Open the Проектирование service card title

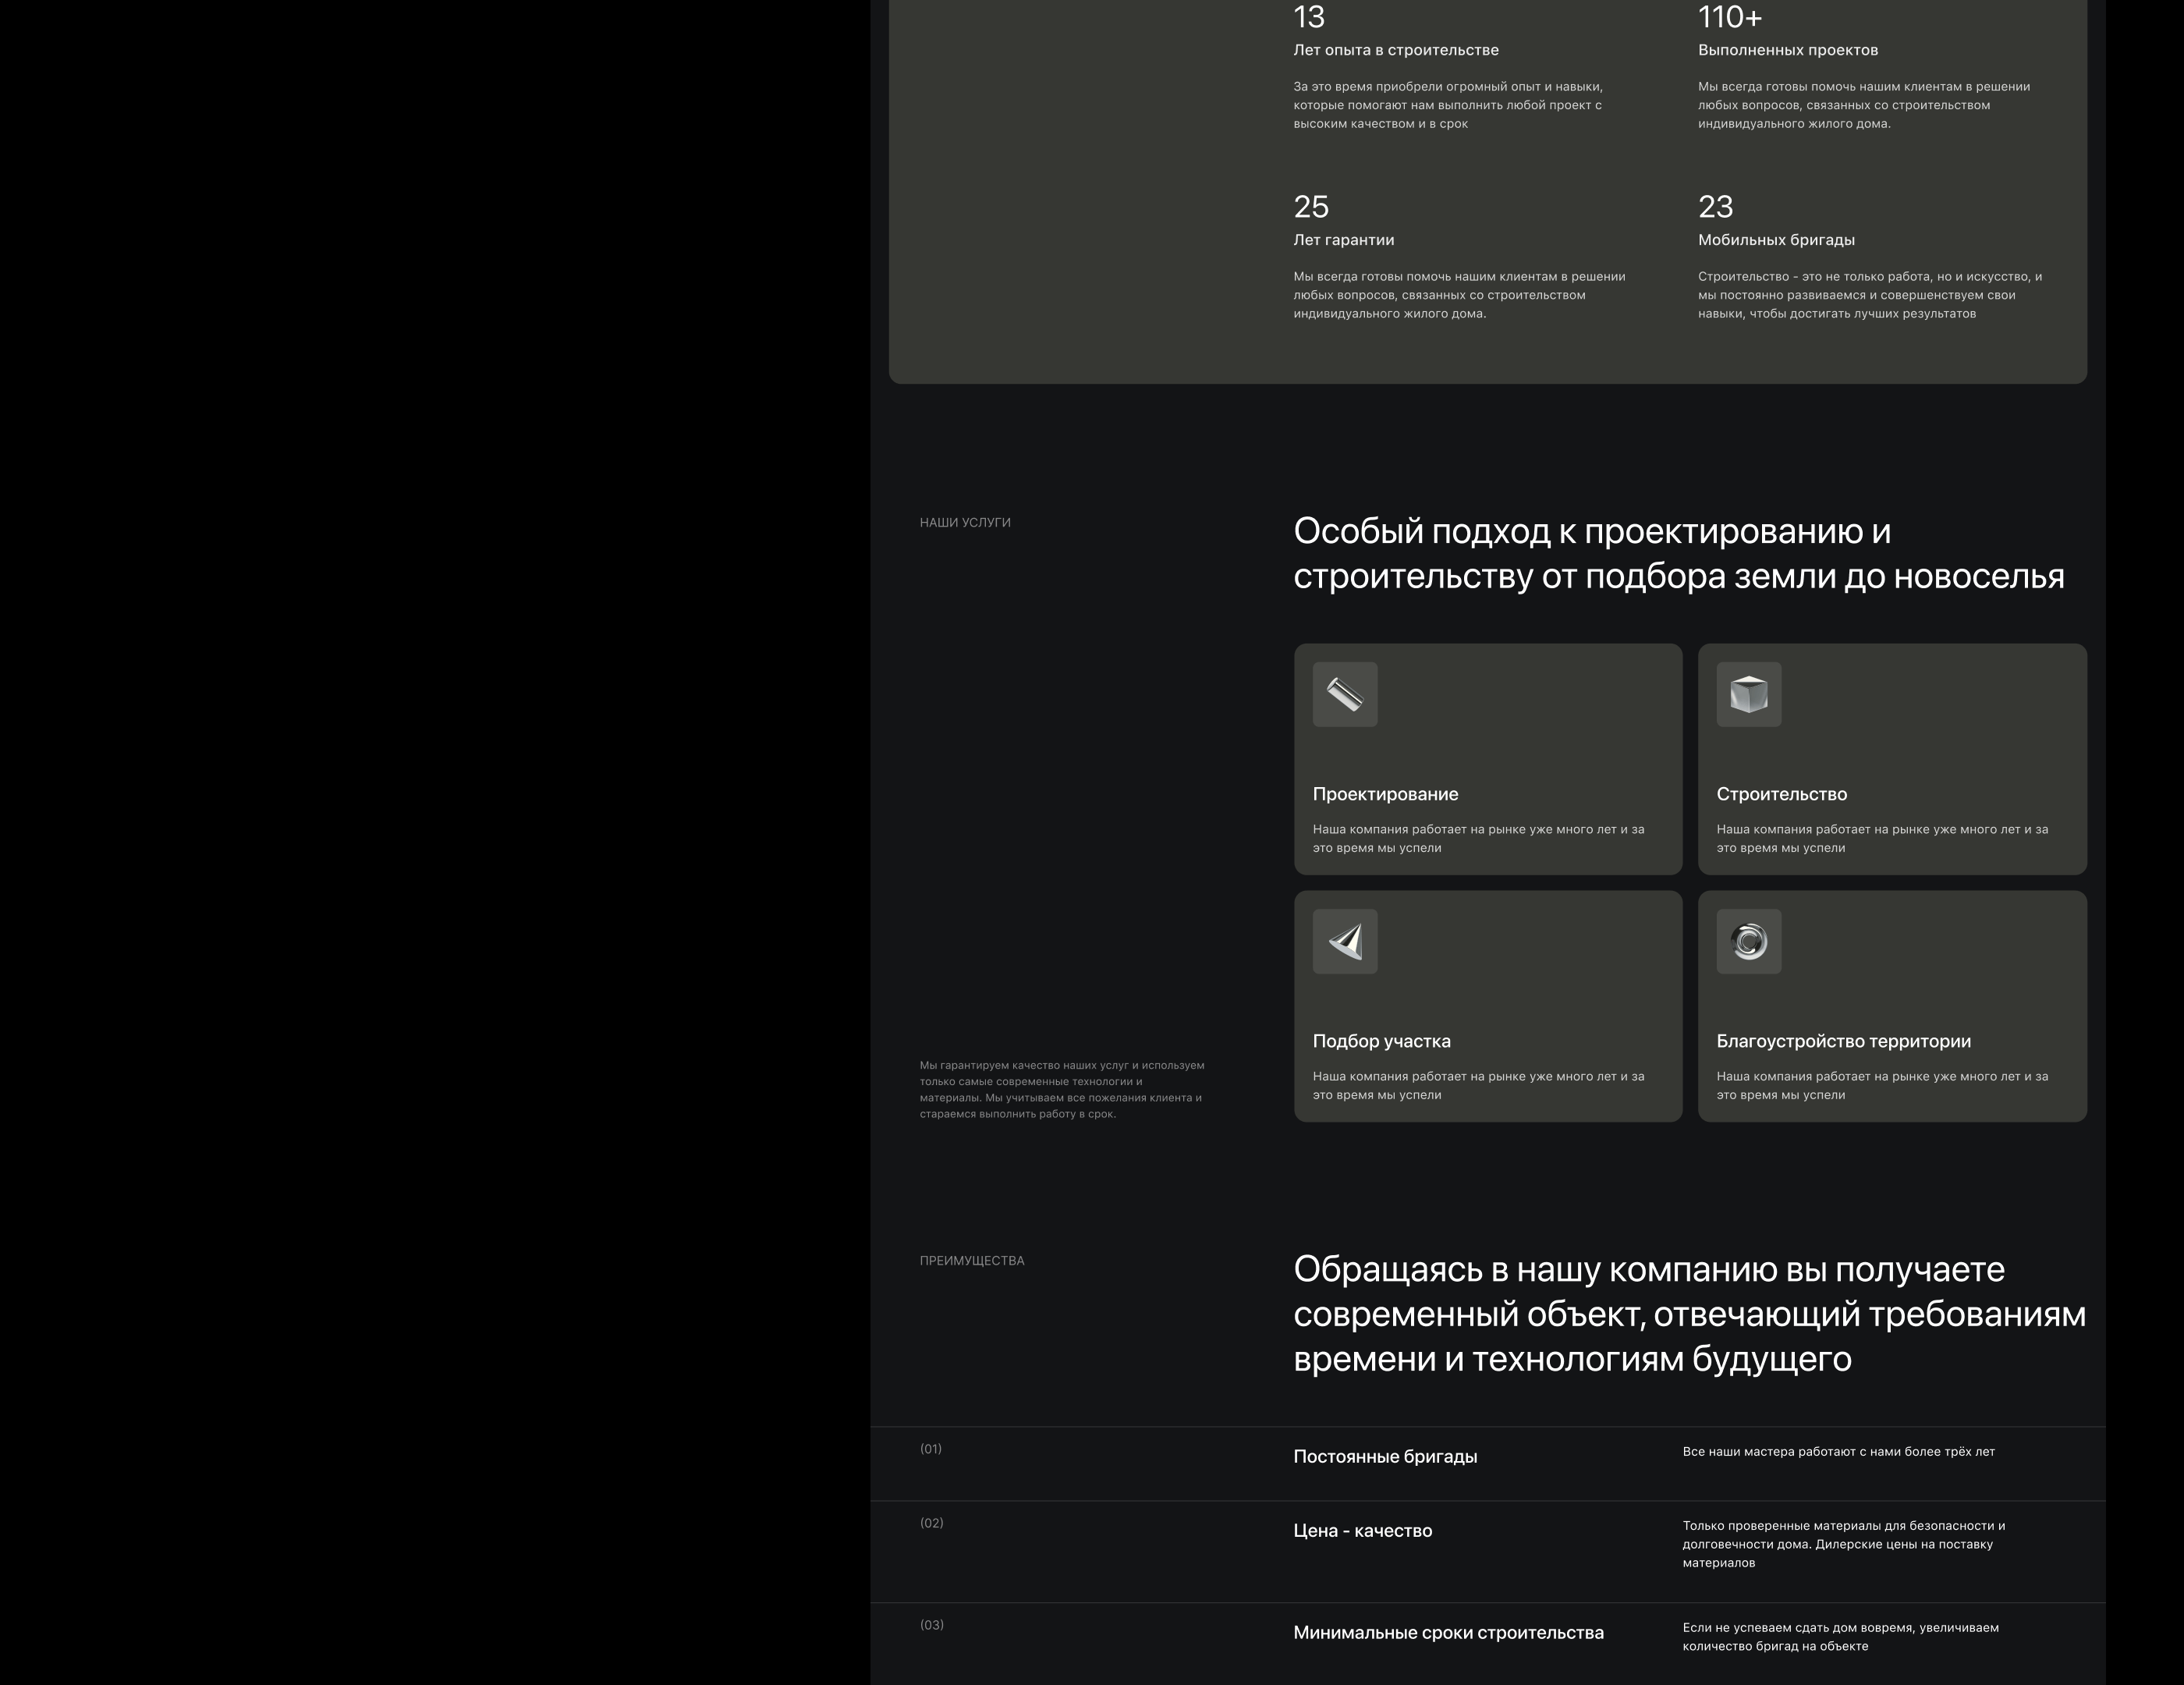(x=1385, y=794)
